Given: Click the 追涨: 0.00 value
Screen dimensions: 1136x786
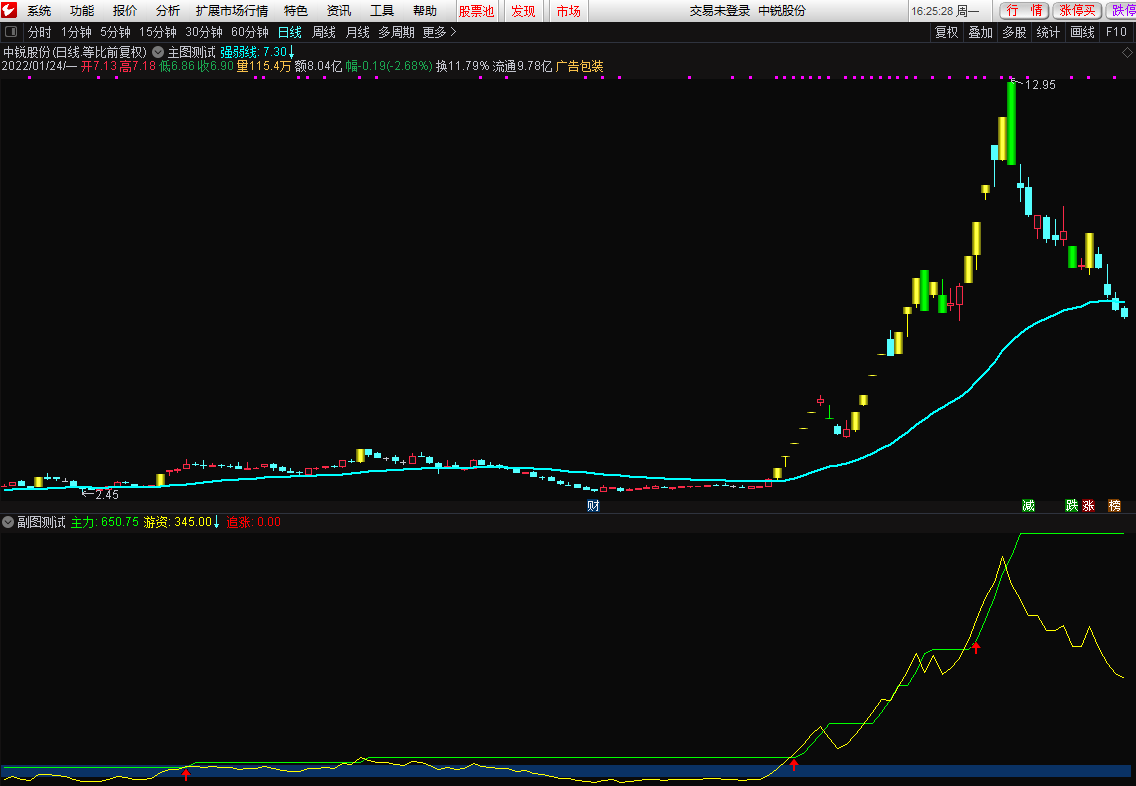Looking at the screenshot, I should click(x=254, y=522).
